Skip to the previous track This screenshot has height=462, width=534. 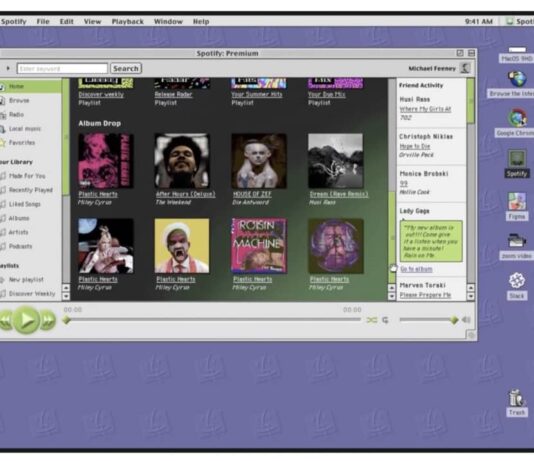pyautogui.click(x=6, y=320)
